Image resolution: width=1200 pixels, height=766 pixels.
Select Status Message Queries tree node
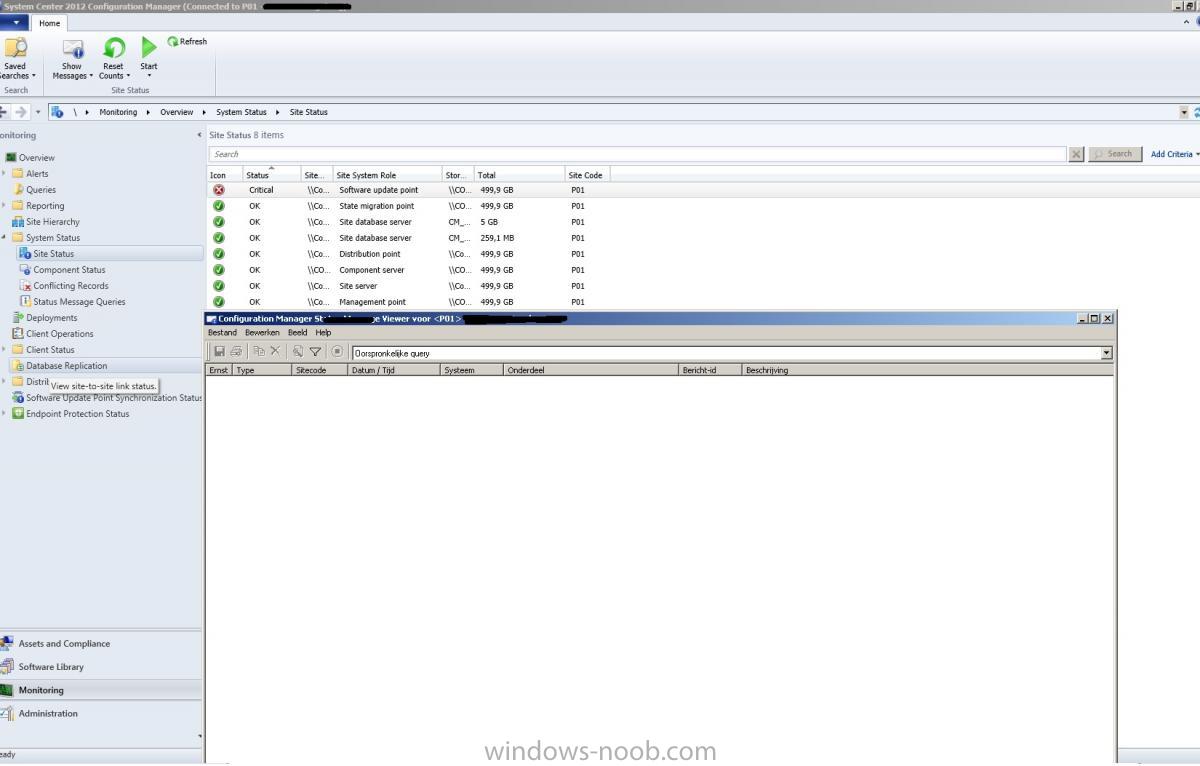pyautogui.click(x=79, y=302)
